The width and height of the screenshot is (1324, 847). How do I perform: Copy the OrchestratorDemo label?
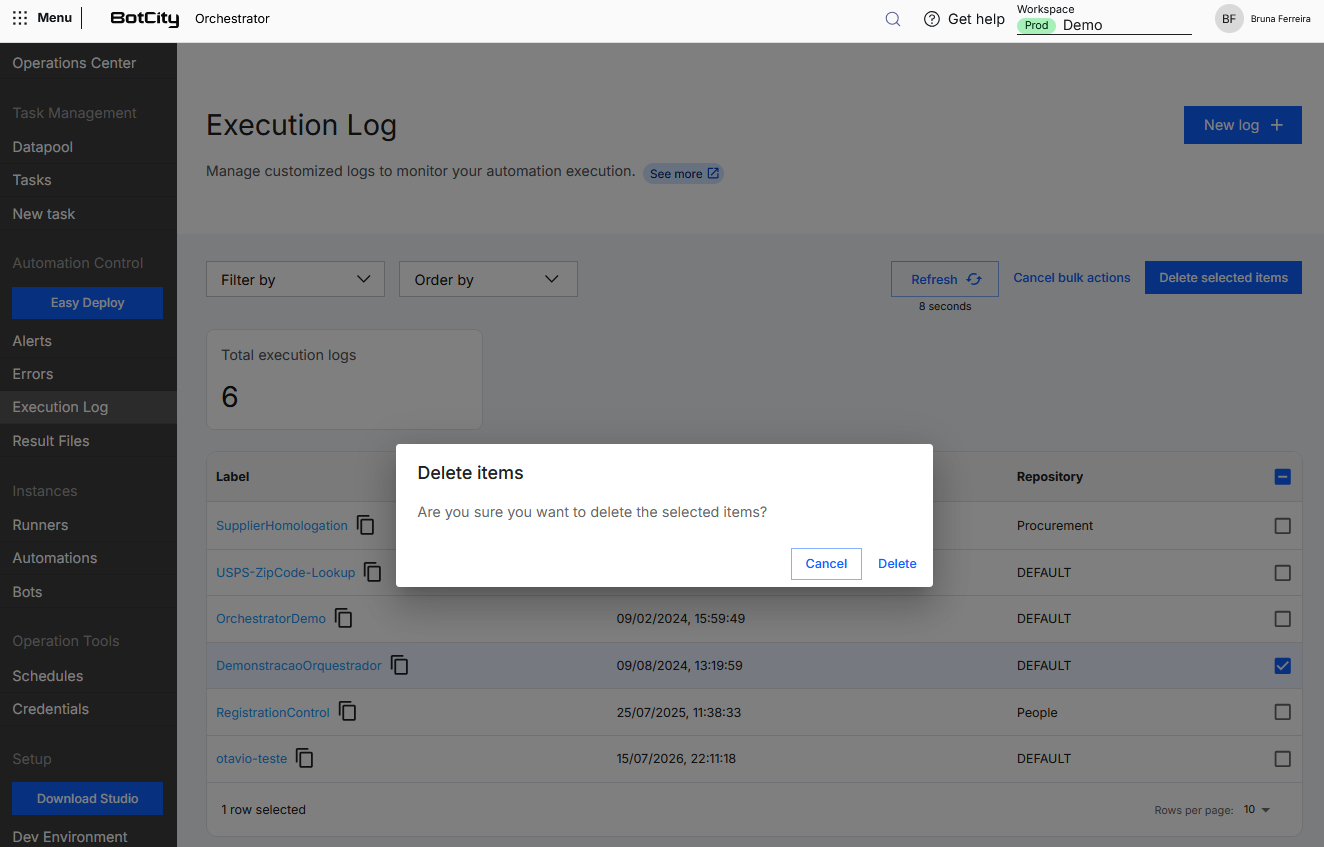[x=344, y=618]
